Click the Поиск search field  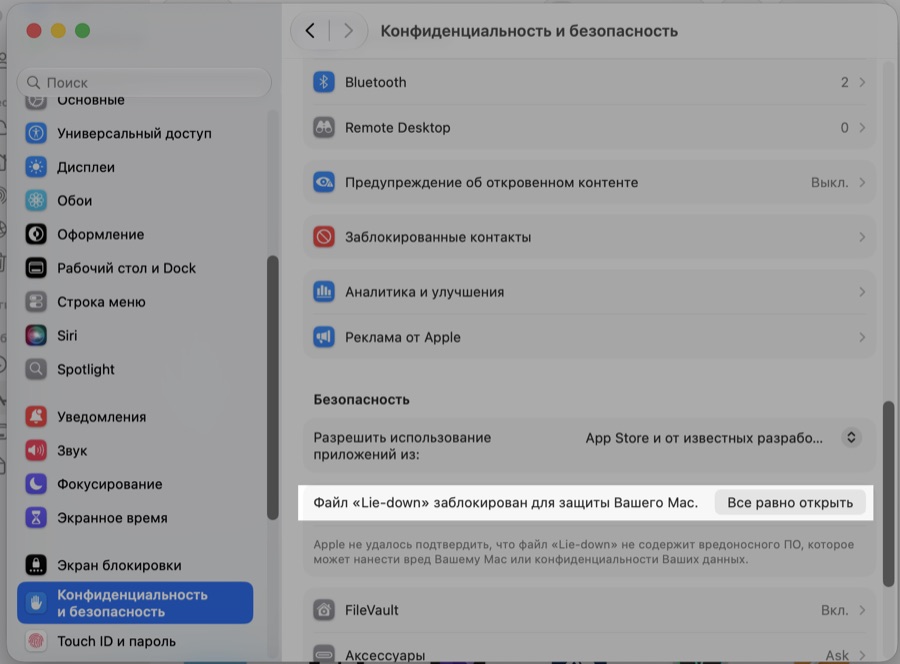coord(144,83)
